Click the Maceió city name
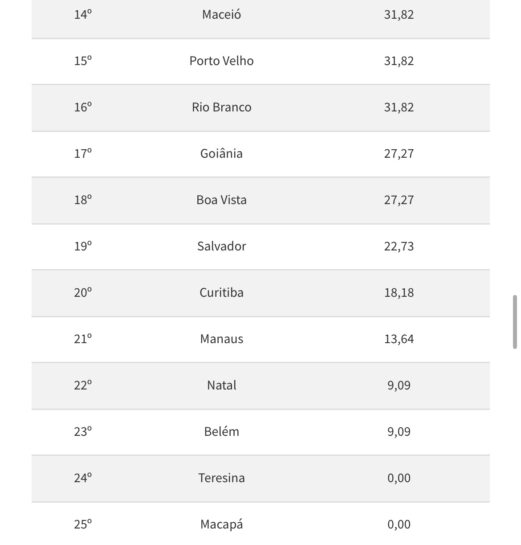Image resolution: width=521 pixels, height=545 pixels. 221,15
